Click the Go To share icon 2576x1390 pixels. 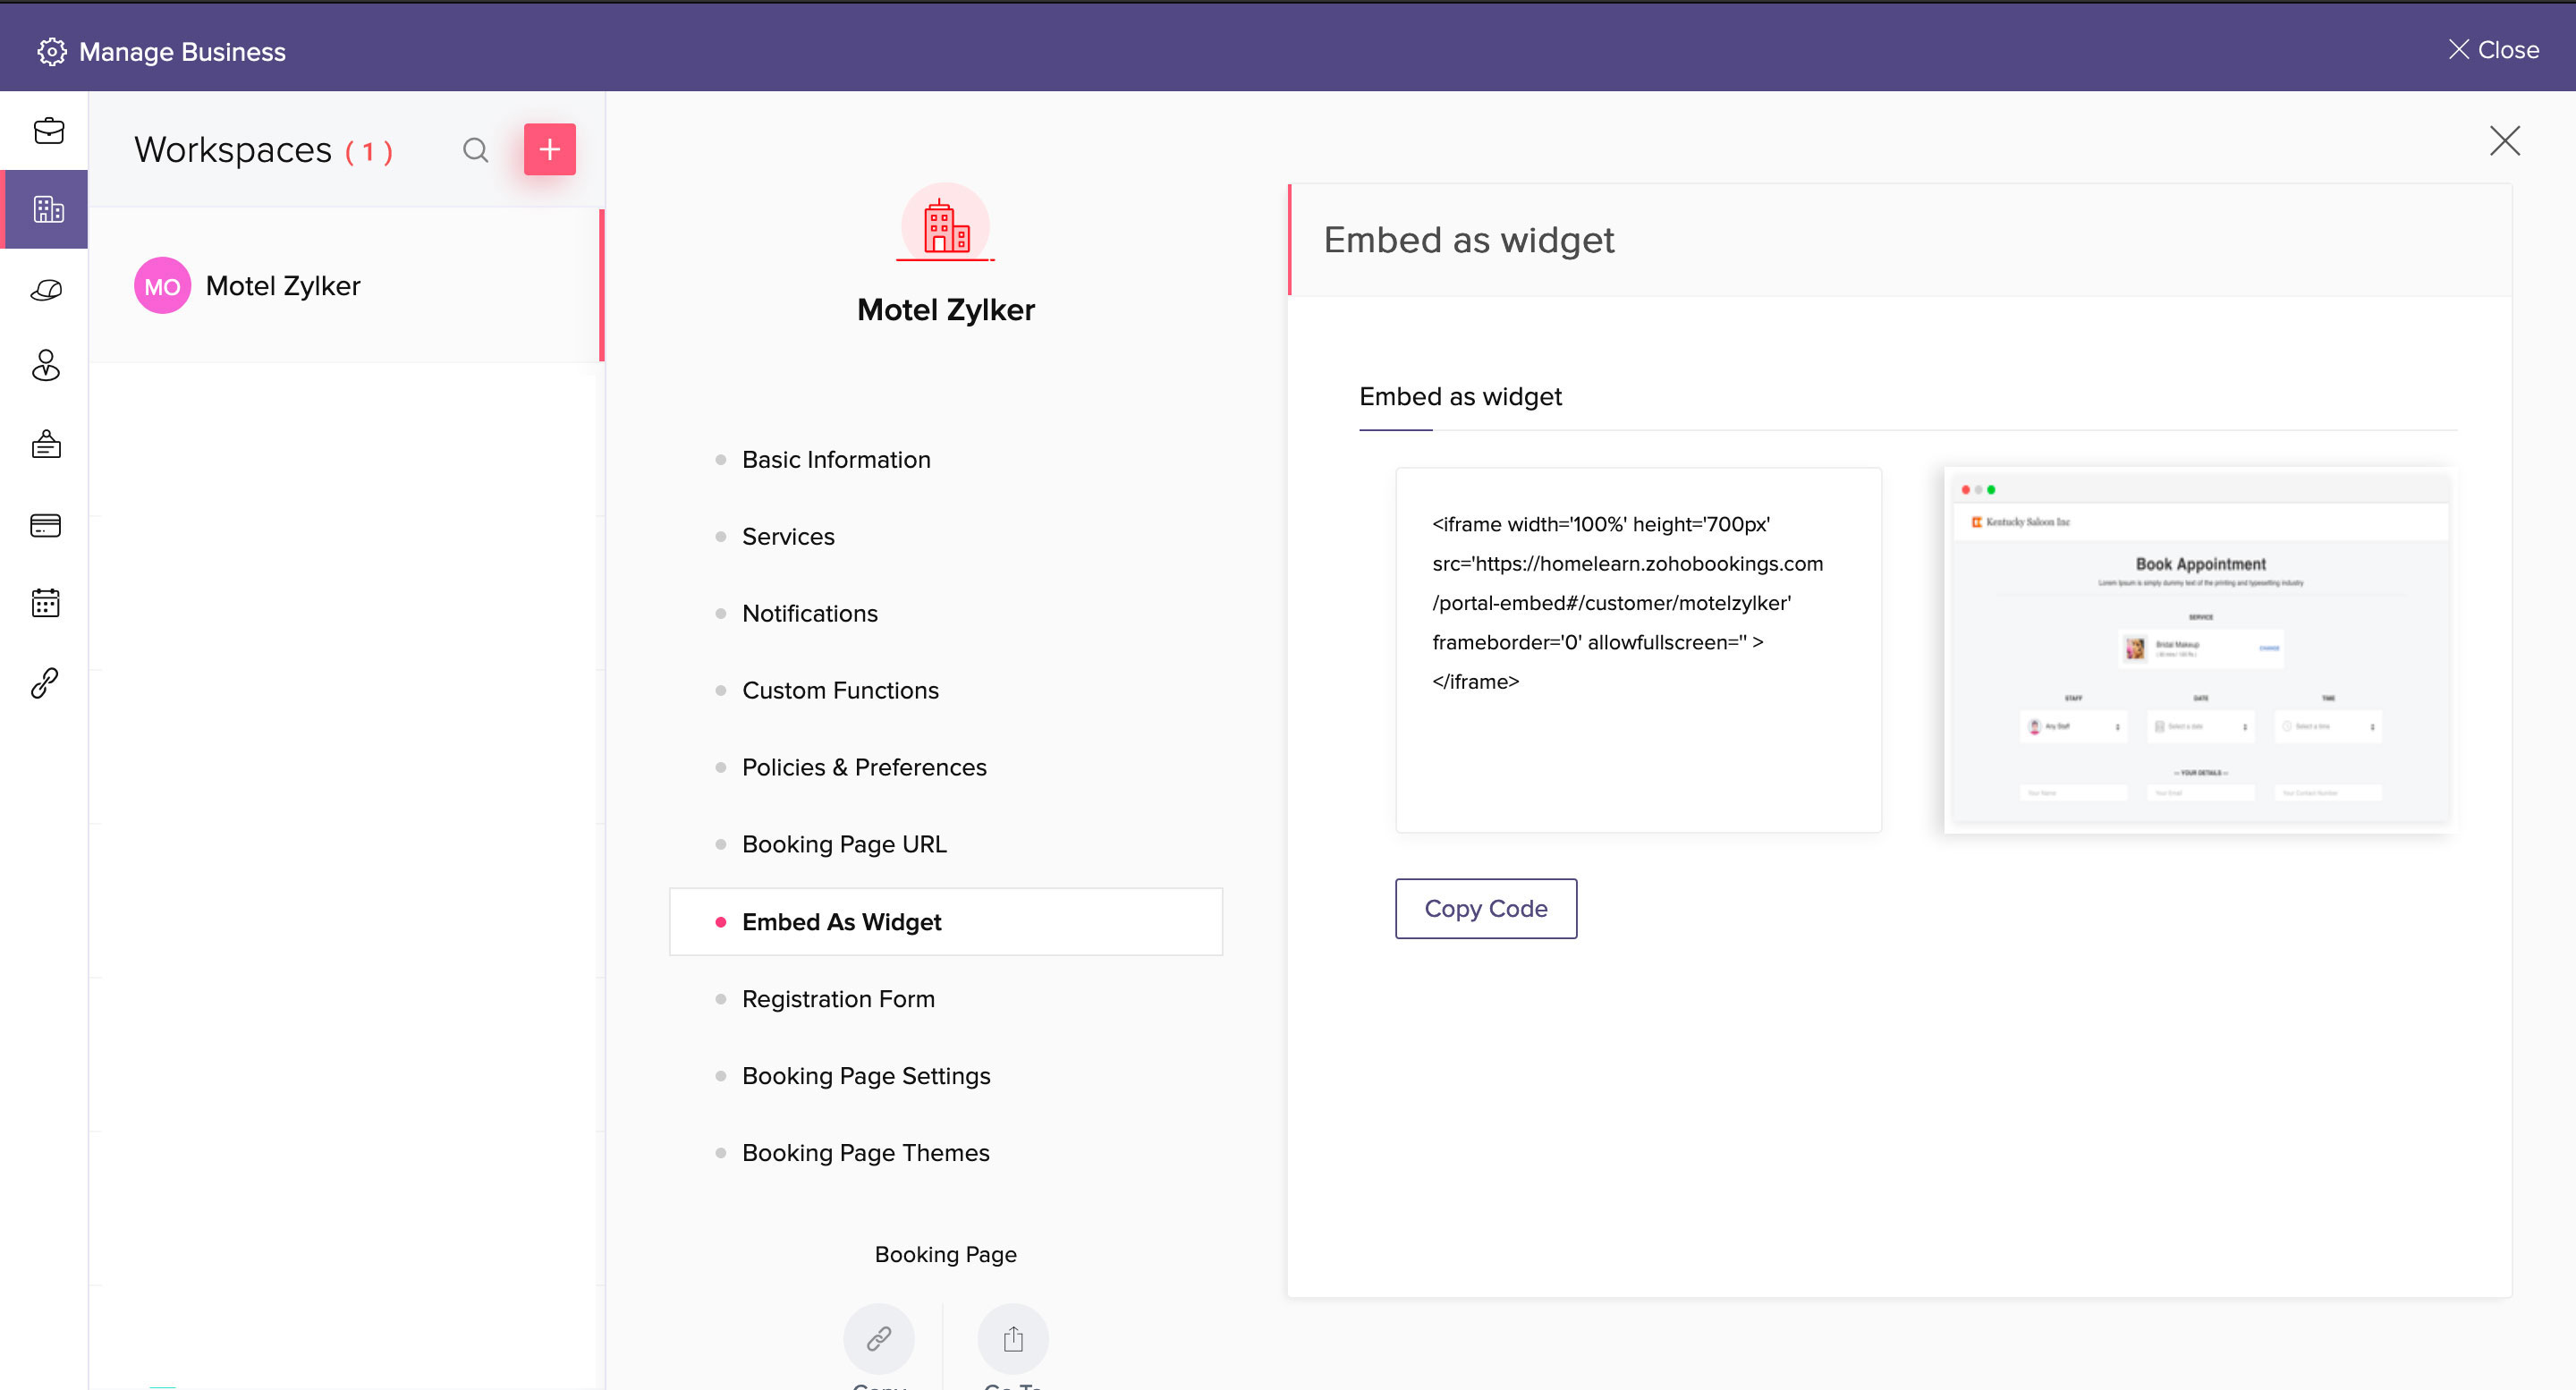coord(1012,1338)
